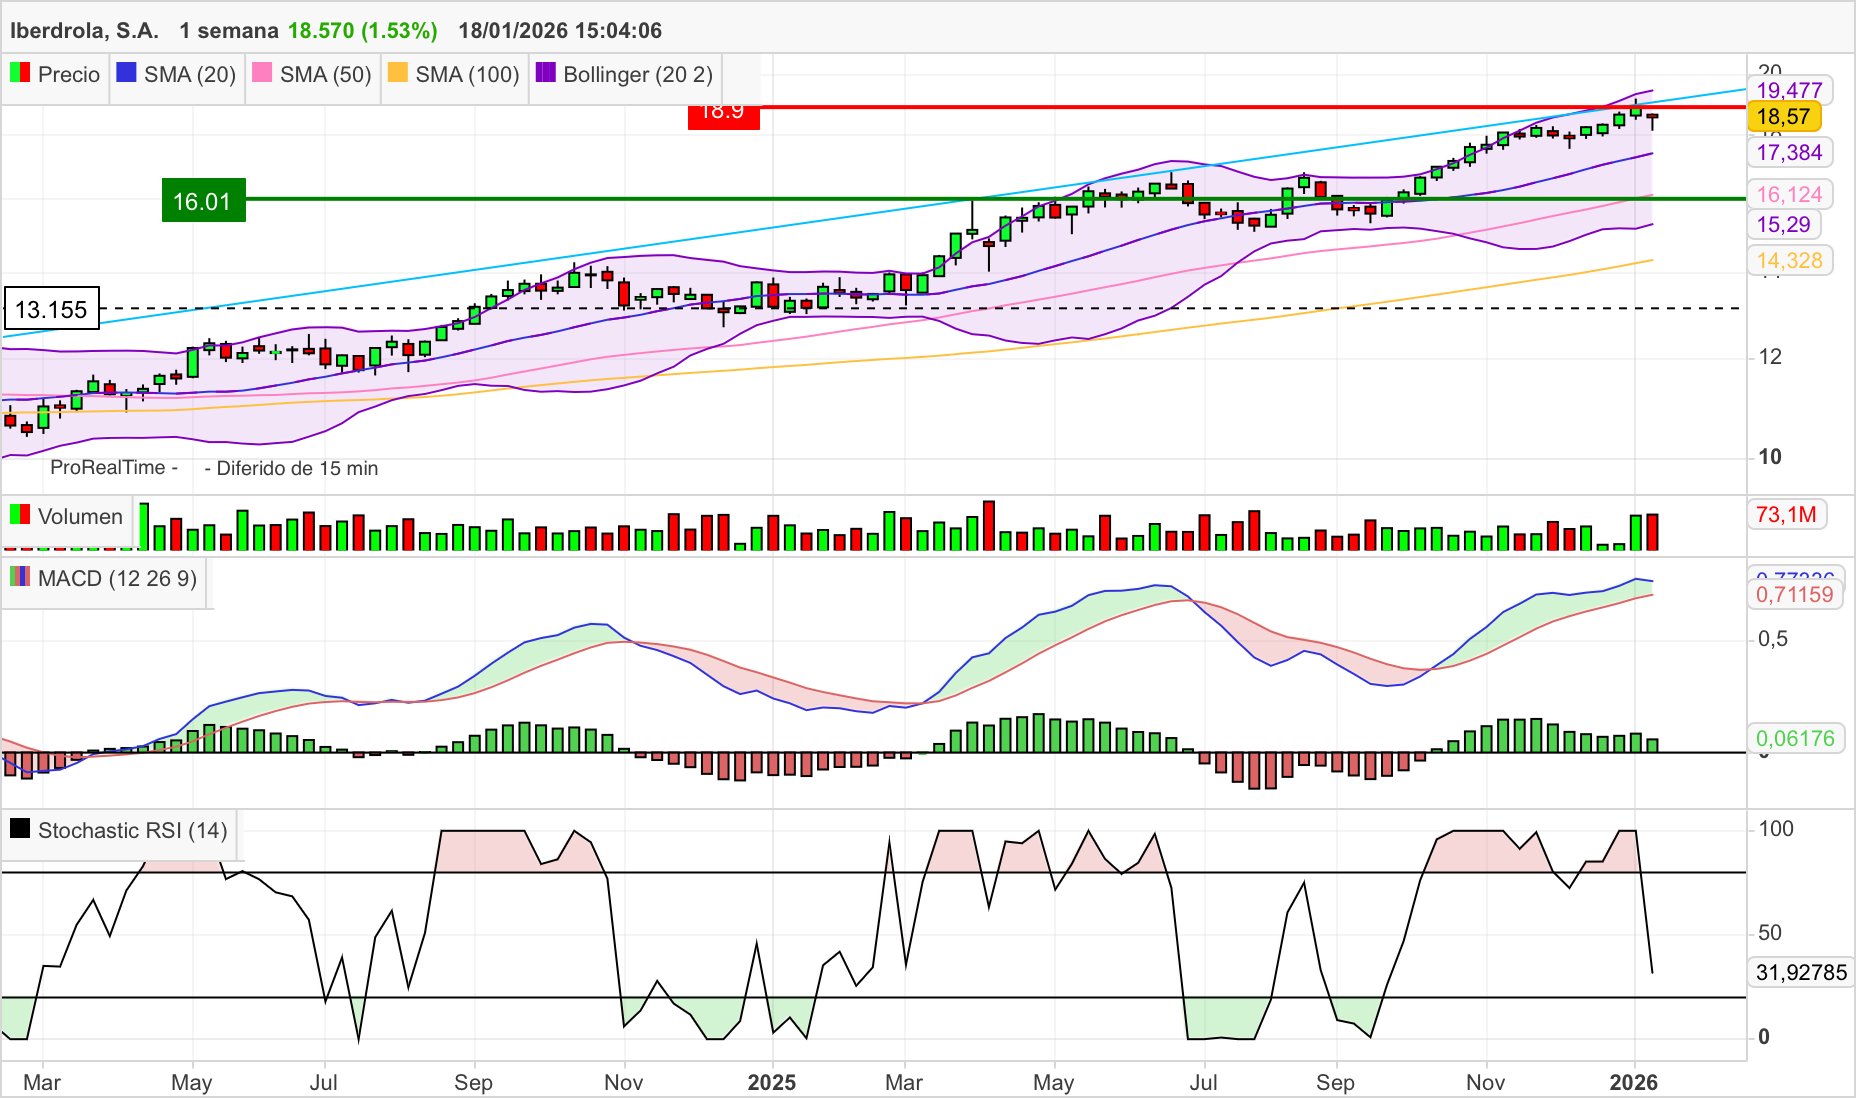The width and height of the screenshot is (1856, 1098).
Task: Open the Stochastic RSI (14) label
Action: (x=133, y=831)
